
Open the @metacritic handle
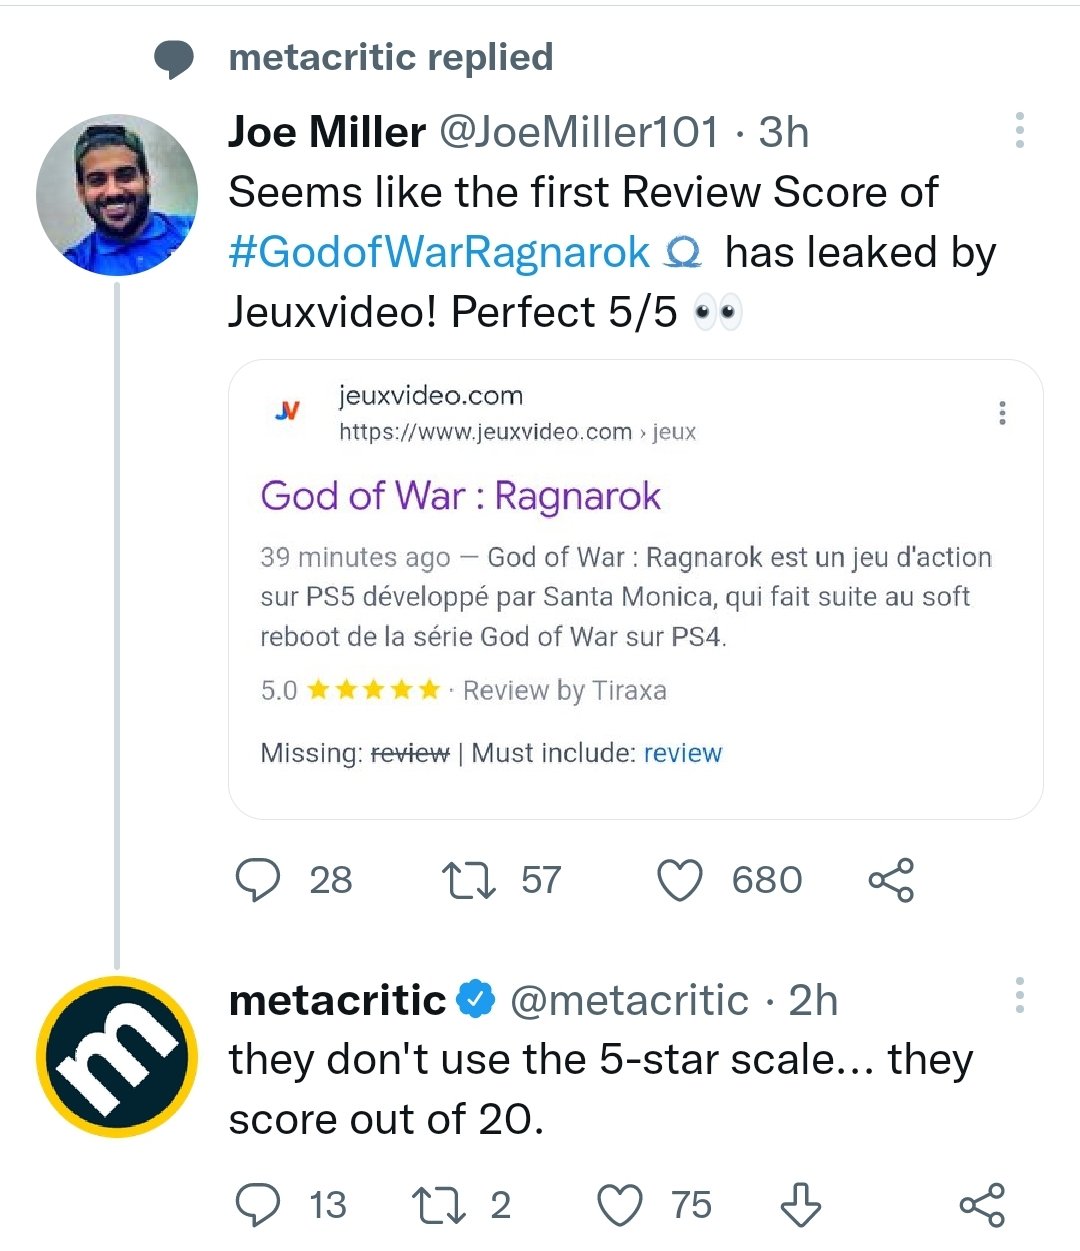629,1000
